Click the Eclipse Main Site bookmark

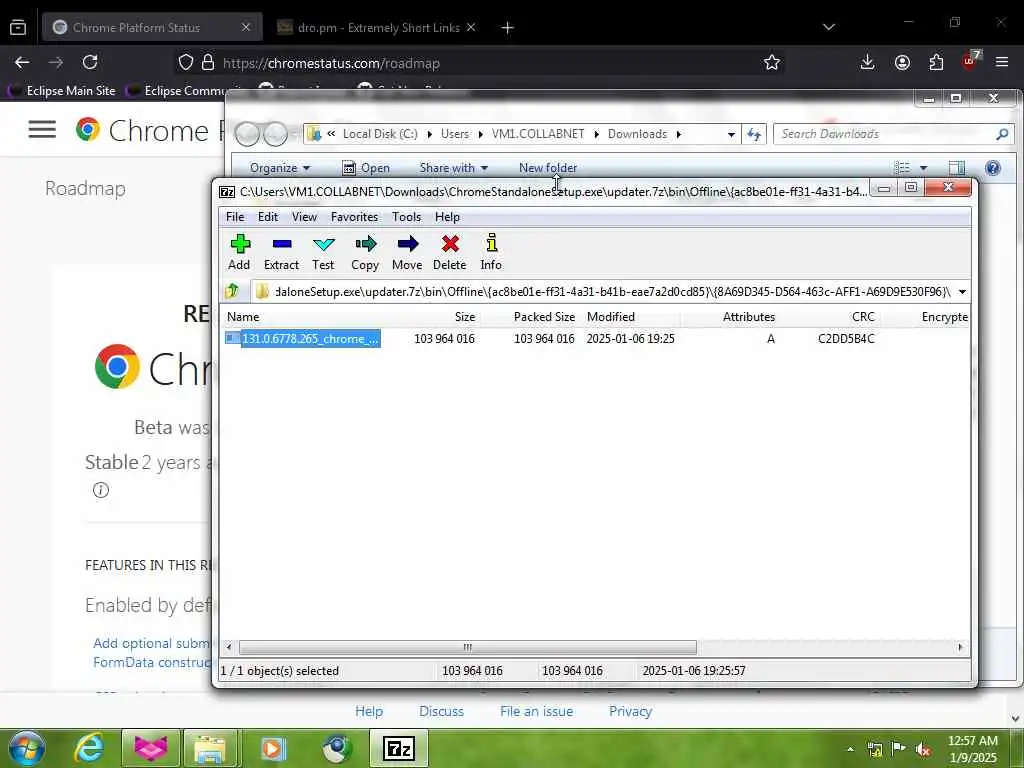coord(61,91)
